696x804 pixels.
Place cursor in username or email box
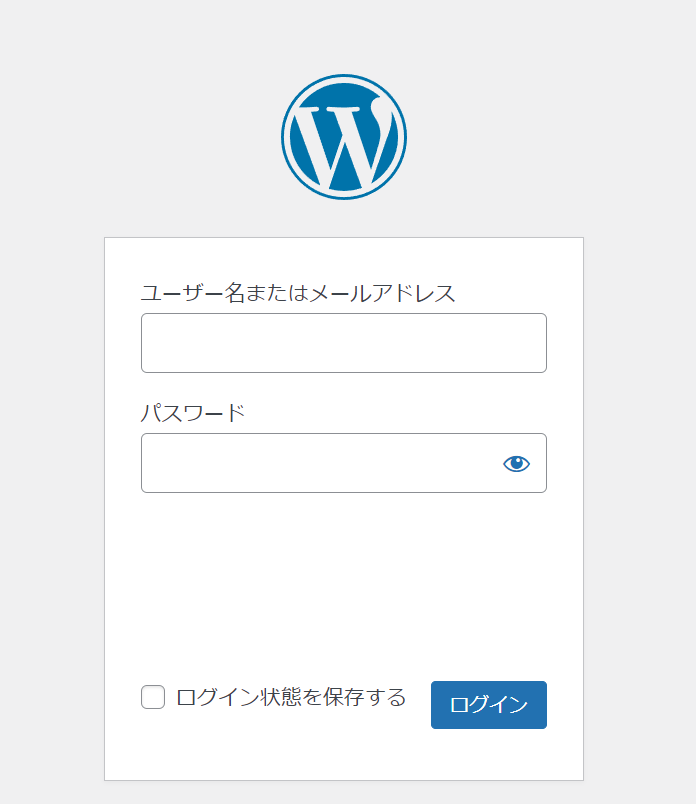point(344,343)
